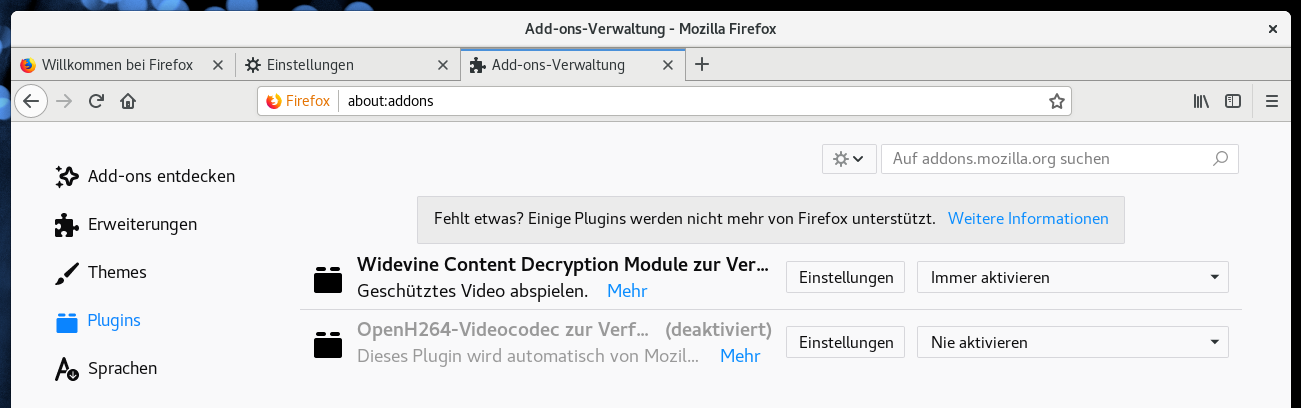
Task: Click Mehr link under OpenH264 plugin
Action: 740,356
